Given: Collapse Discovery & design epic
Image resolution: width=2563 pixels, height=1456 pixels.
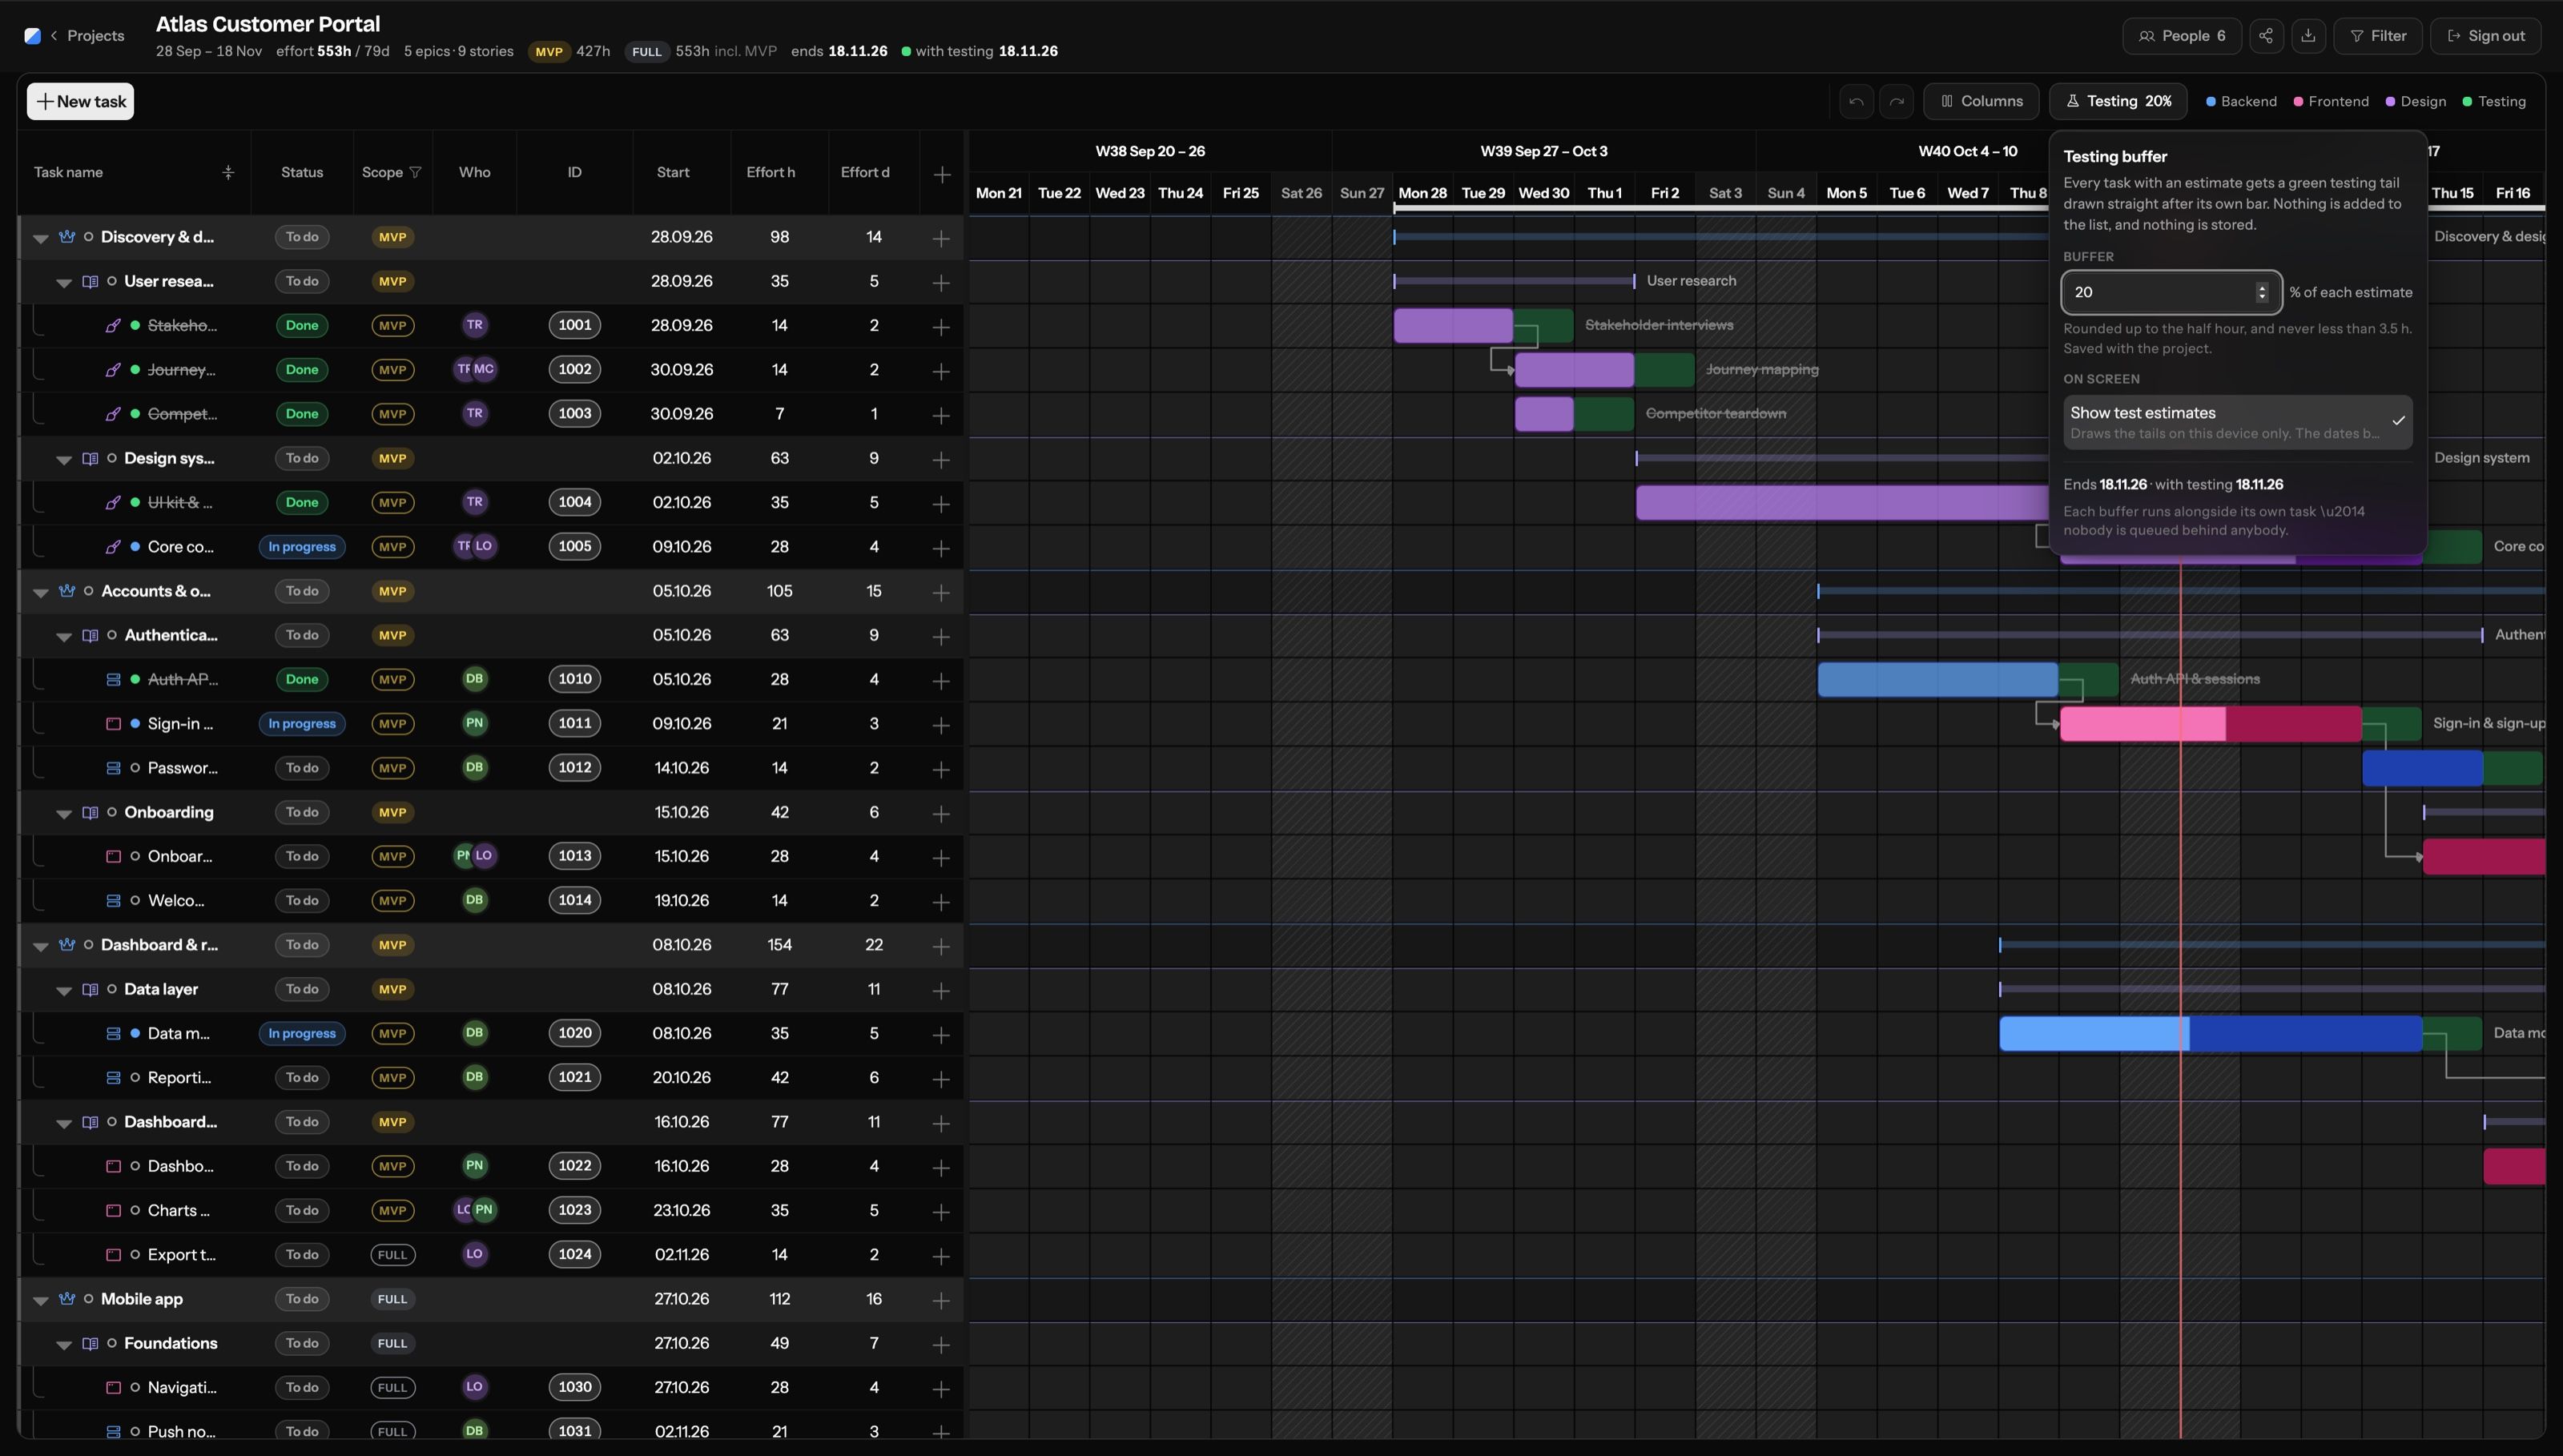Looking at the screenshot, I should [x=40, y=238].
